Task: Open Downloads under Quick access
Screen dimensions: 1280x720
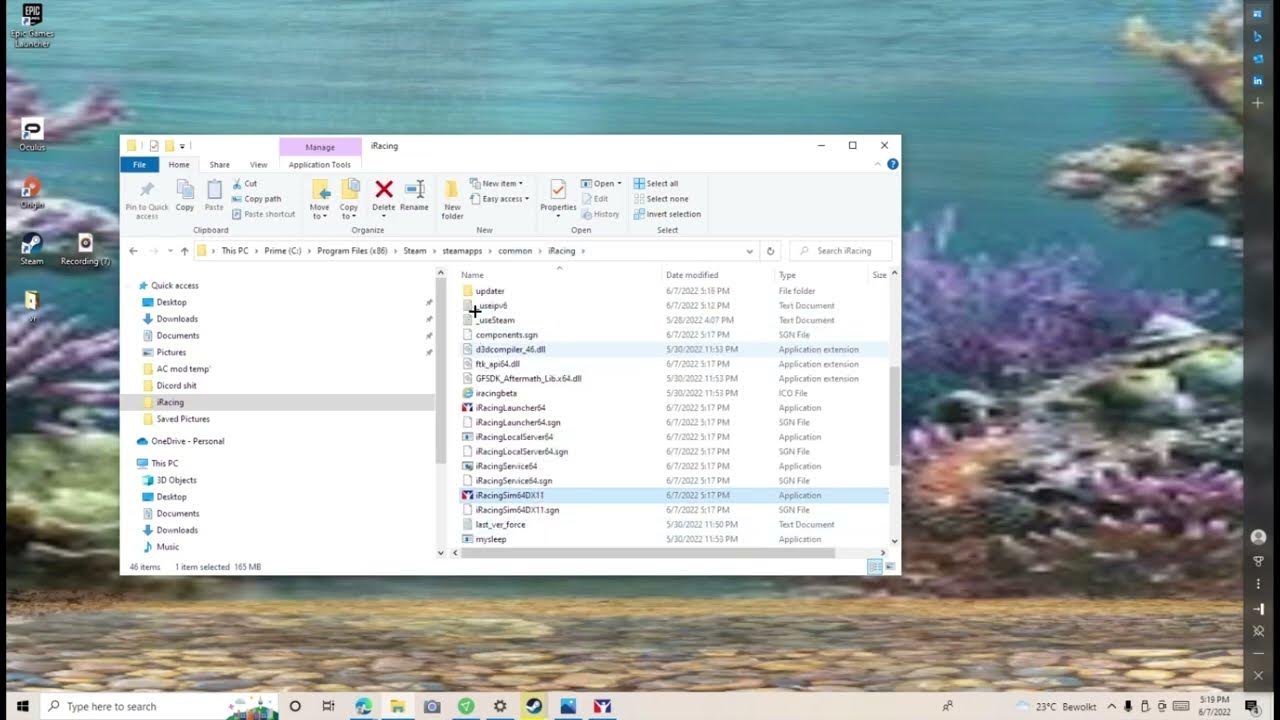Action: (177, 319)
